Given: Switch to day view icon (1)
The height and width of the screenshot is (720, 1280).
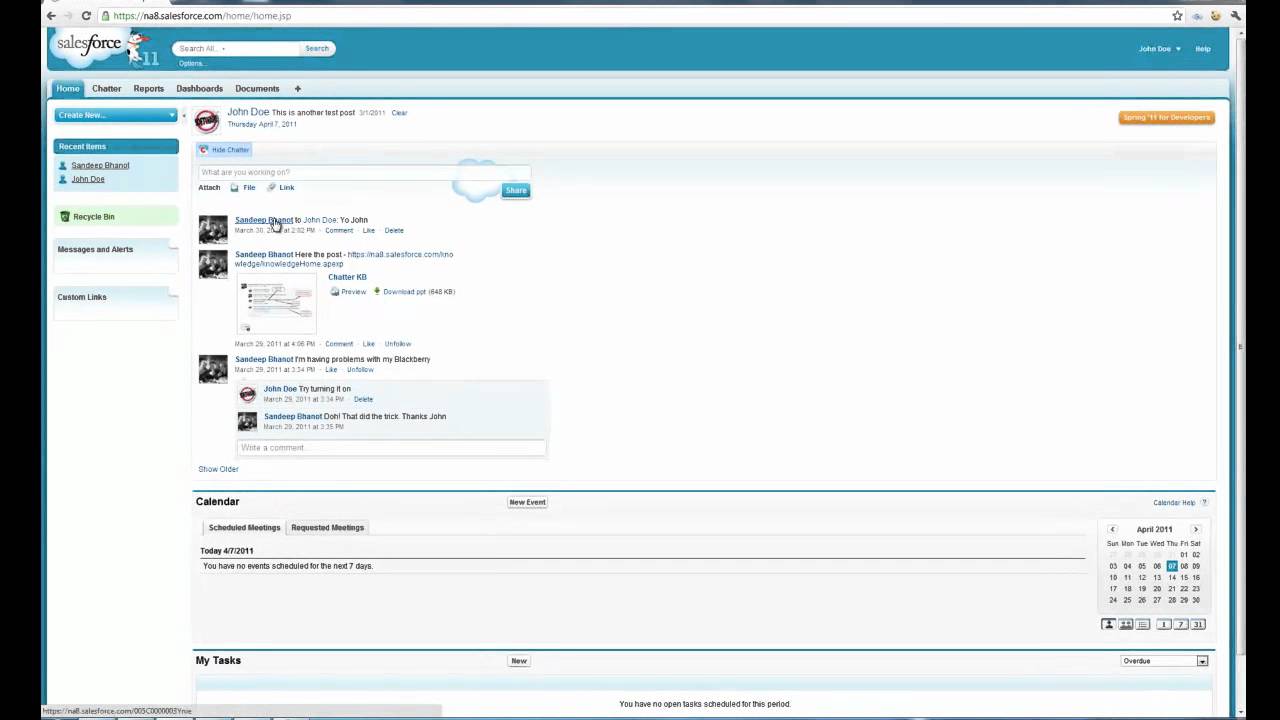Looking at the screenshot, I should tap(1163, 624).
